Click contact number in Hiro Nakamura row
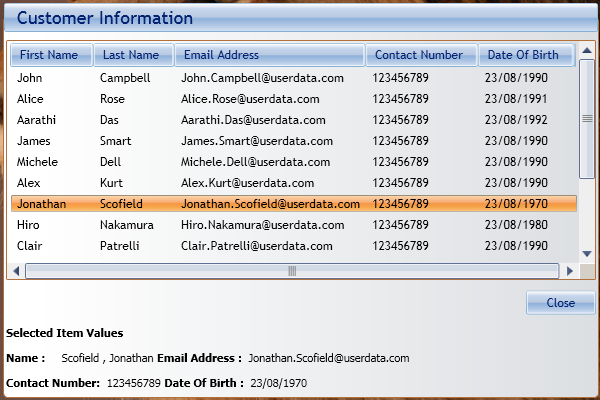 click(400, 225)
